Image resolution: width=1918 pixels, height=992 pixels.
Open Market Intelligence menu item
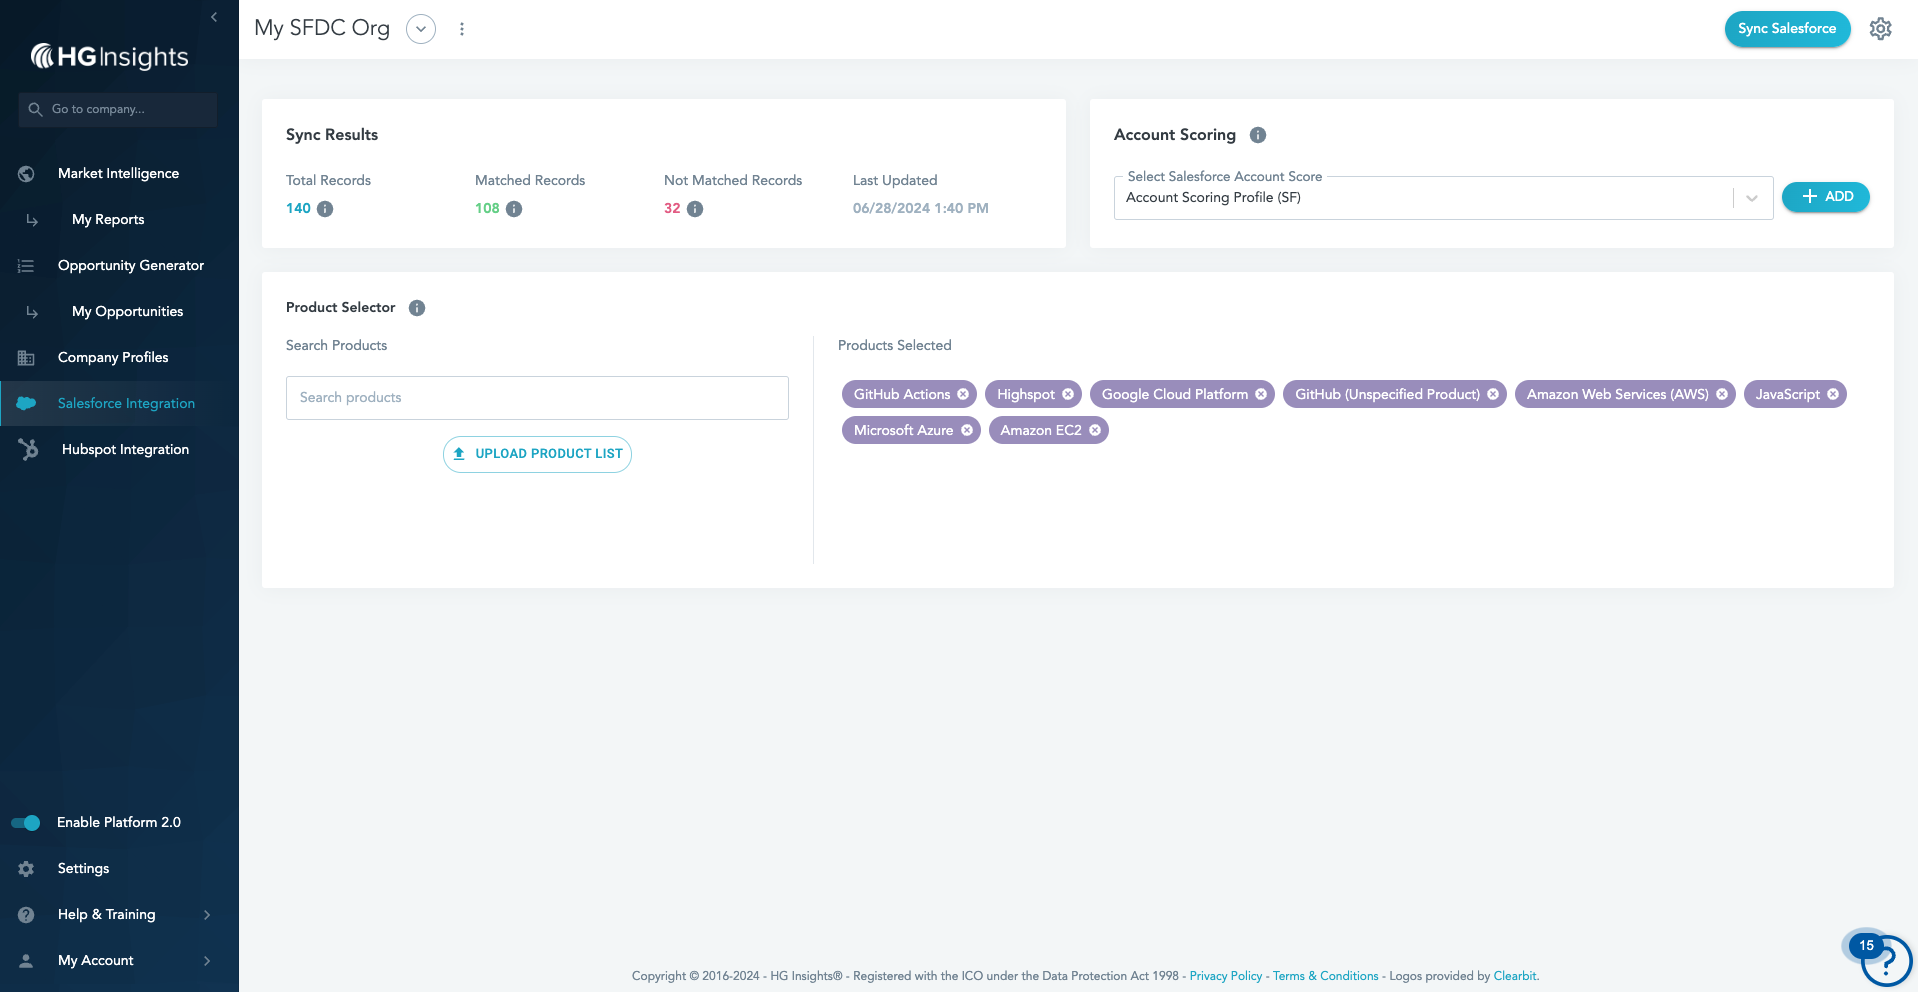click(x=119, y=174)
